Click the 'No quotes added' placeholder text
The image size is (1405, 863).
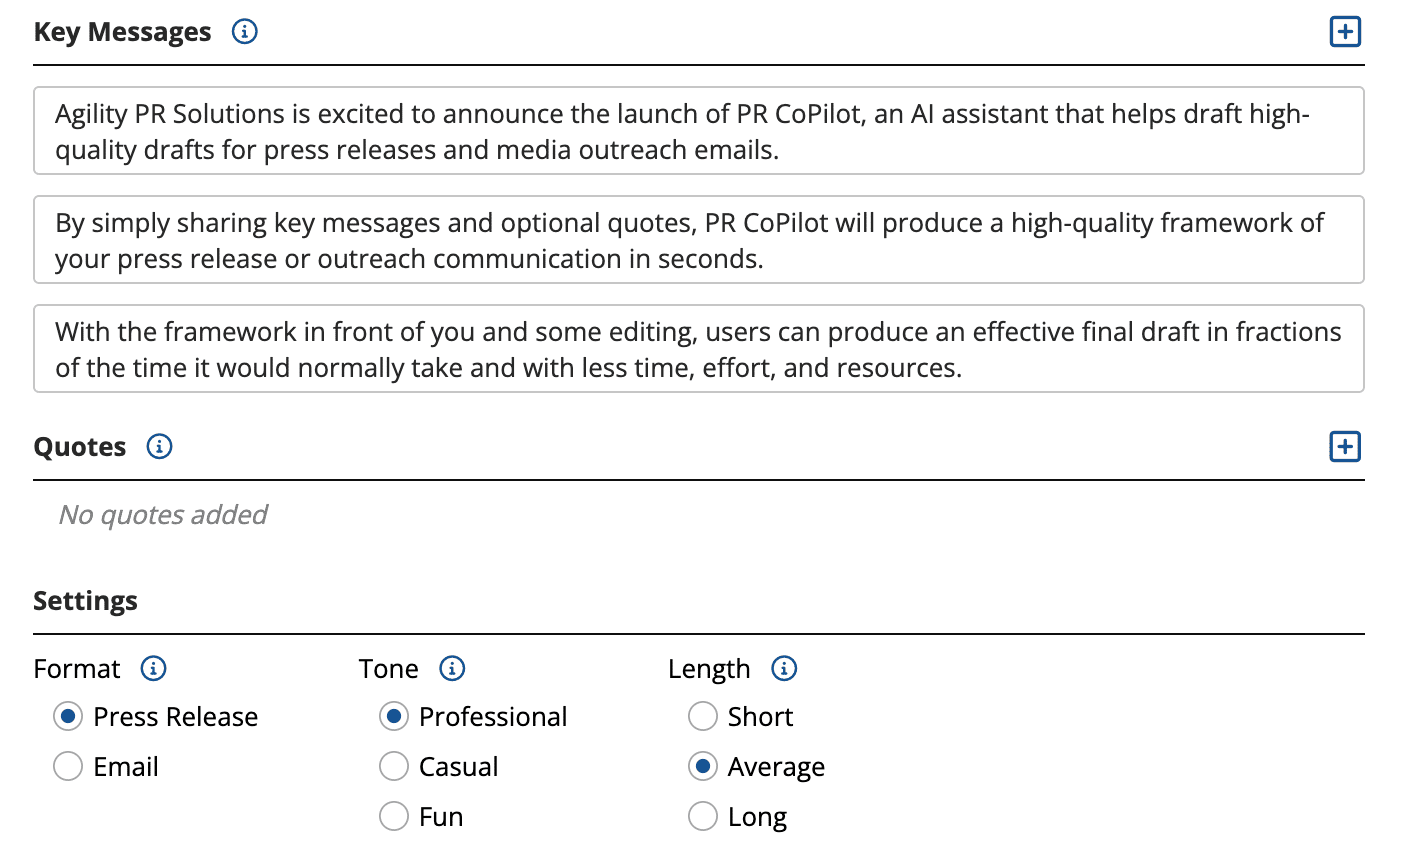tap(164, 514)
